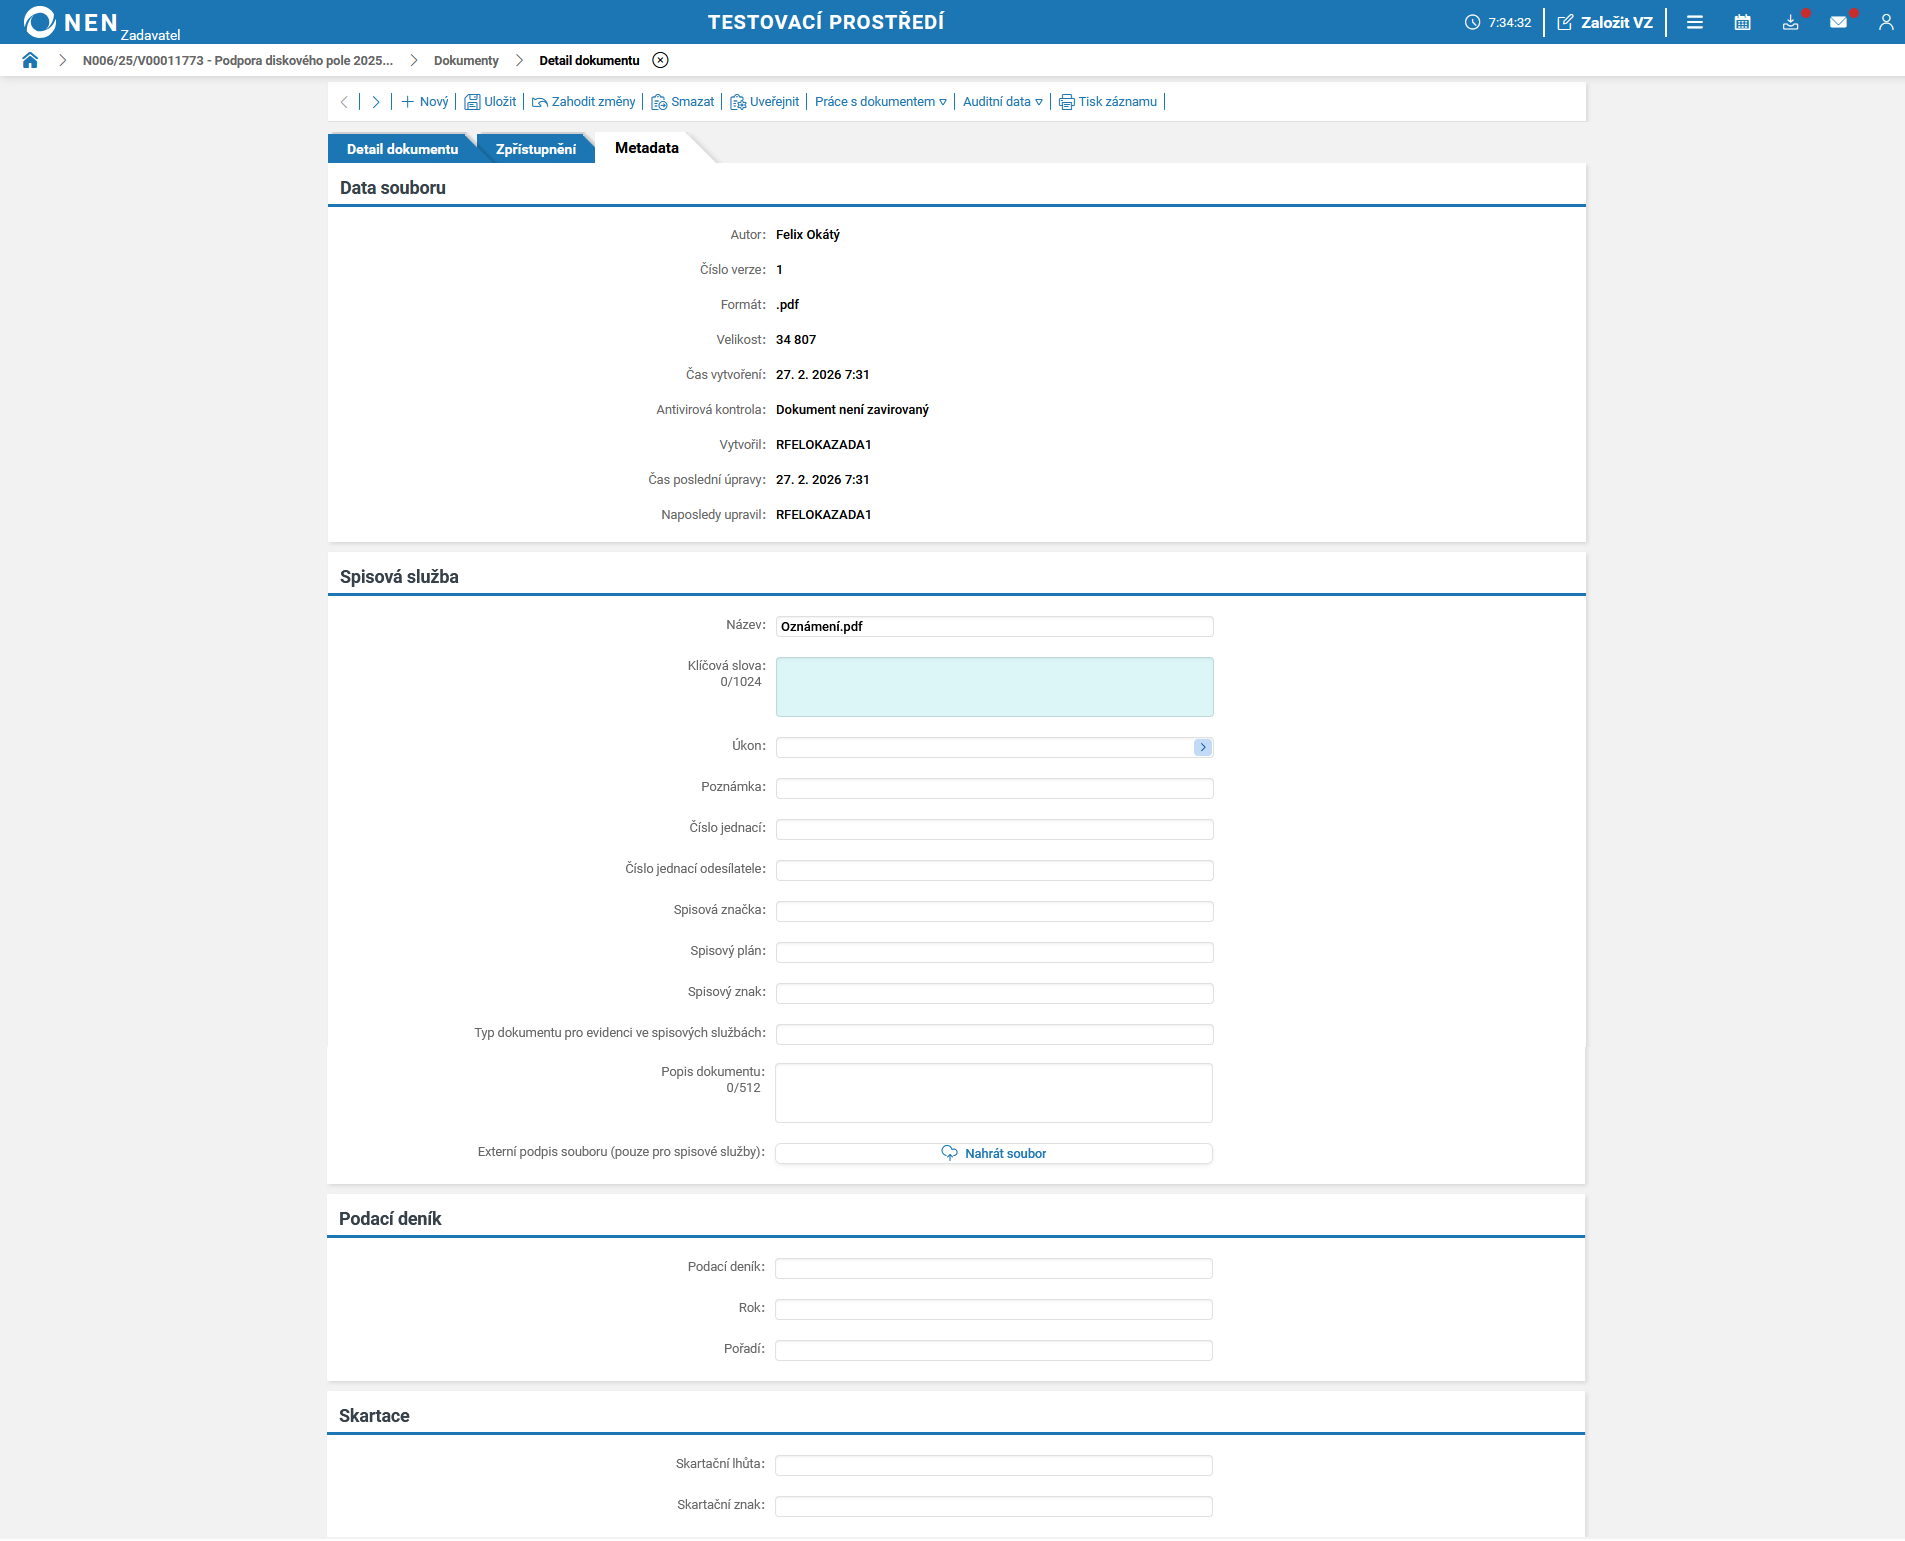The width and height of the screenshot is (1905, 1541).
Task: Open the Úkon field selector arrow
Action: [1202, 747]
